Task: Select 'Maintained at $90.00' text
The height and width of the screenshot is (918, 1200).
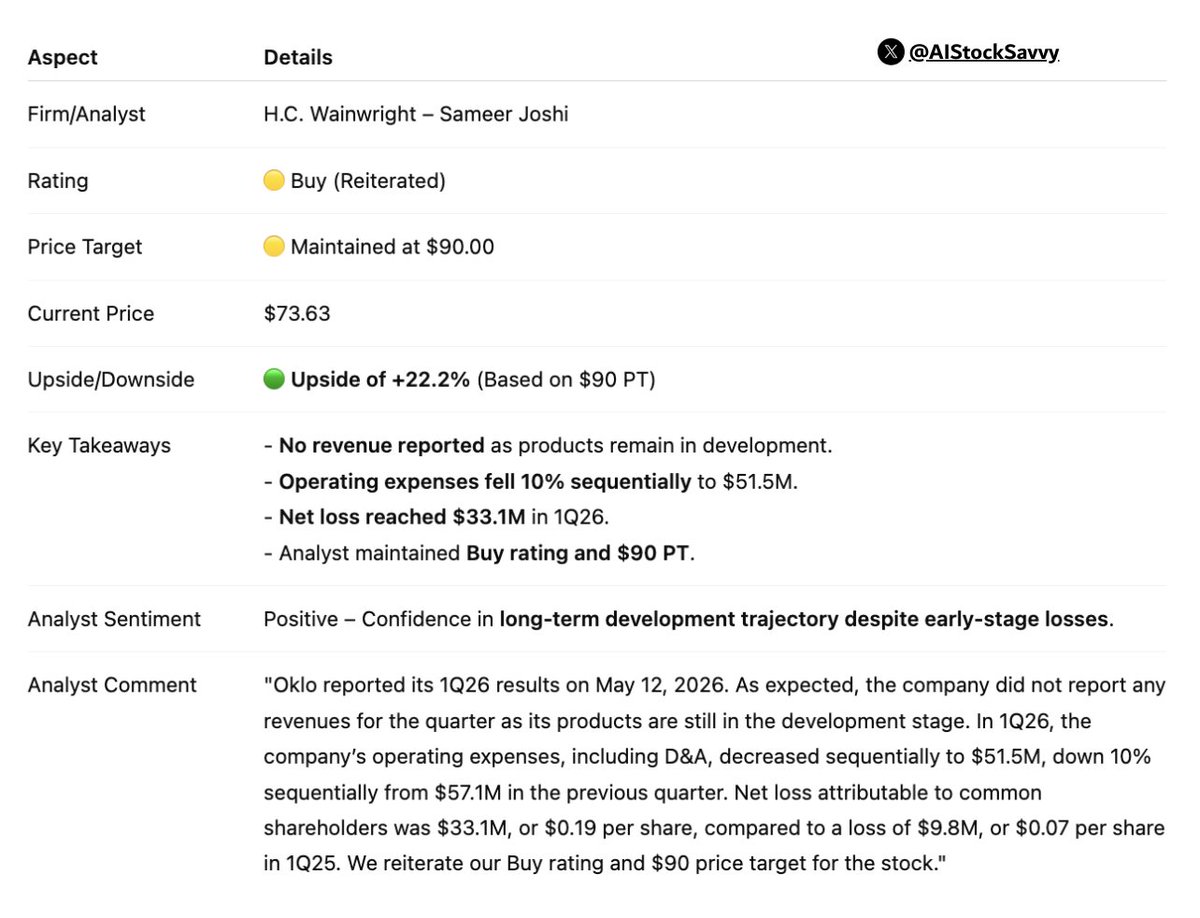Action: click(392, 247)
